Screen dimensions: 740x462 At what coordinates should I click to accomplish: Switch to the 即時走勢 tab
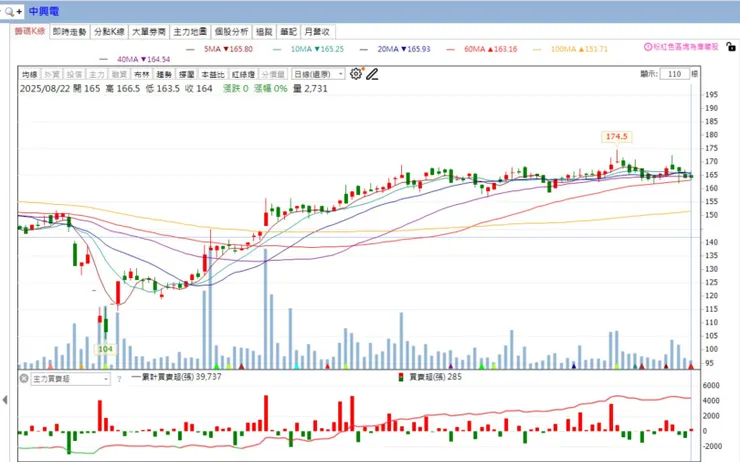pos(69,32)
